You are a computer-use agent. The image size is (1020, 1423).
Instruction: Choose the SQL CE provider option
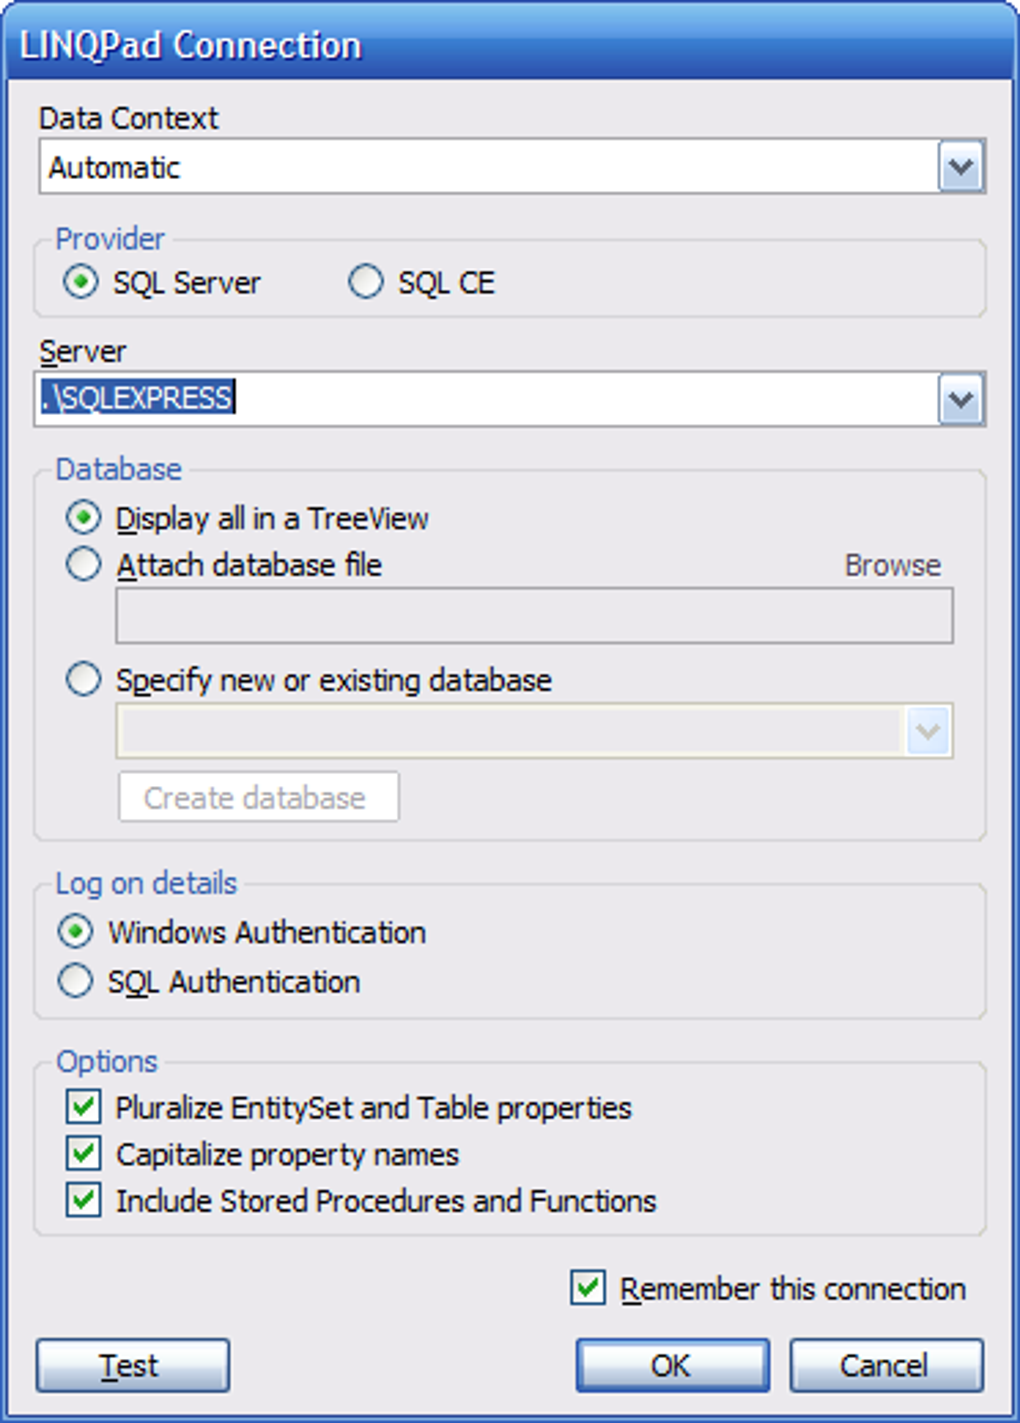tap(366, 282)
